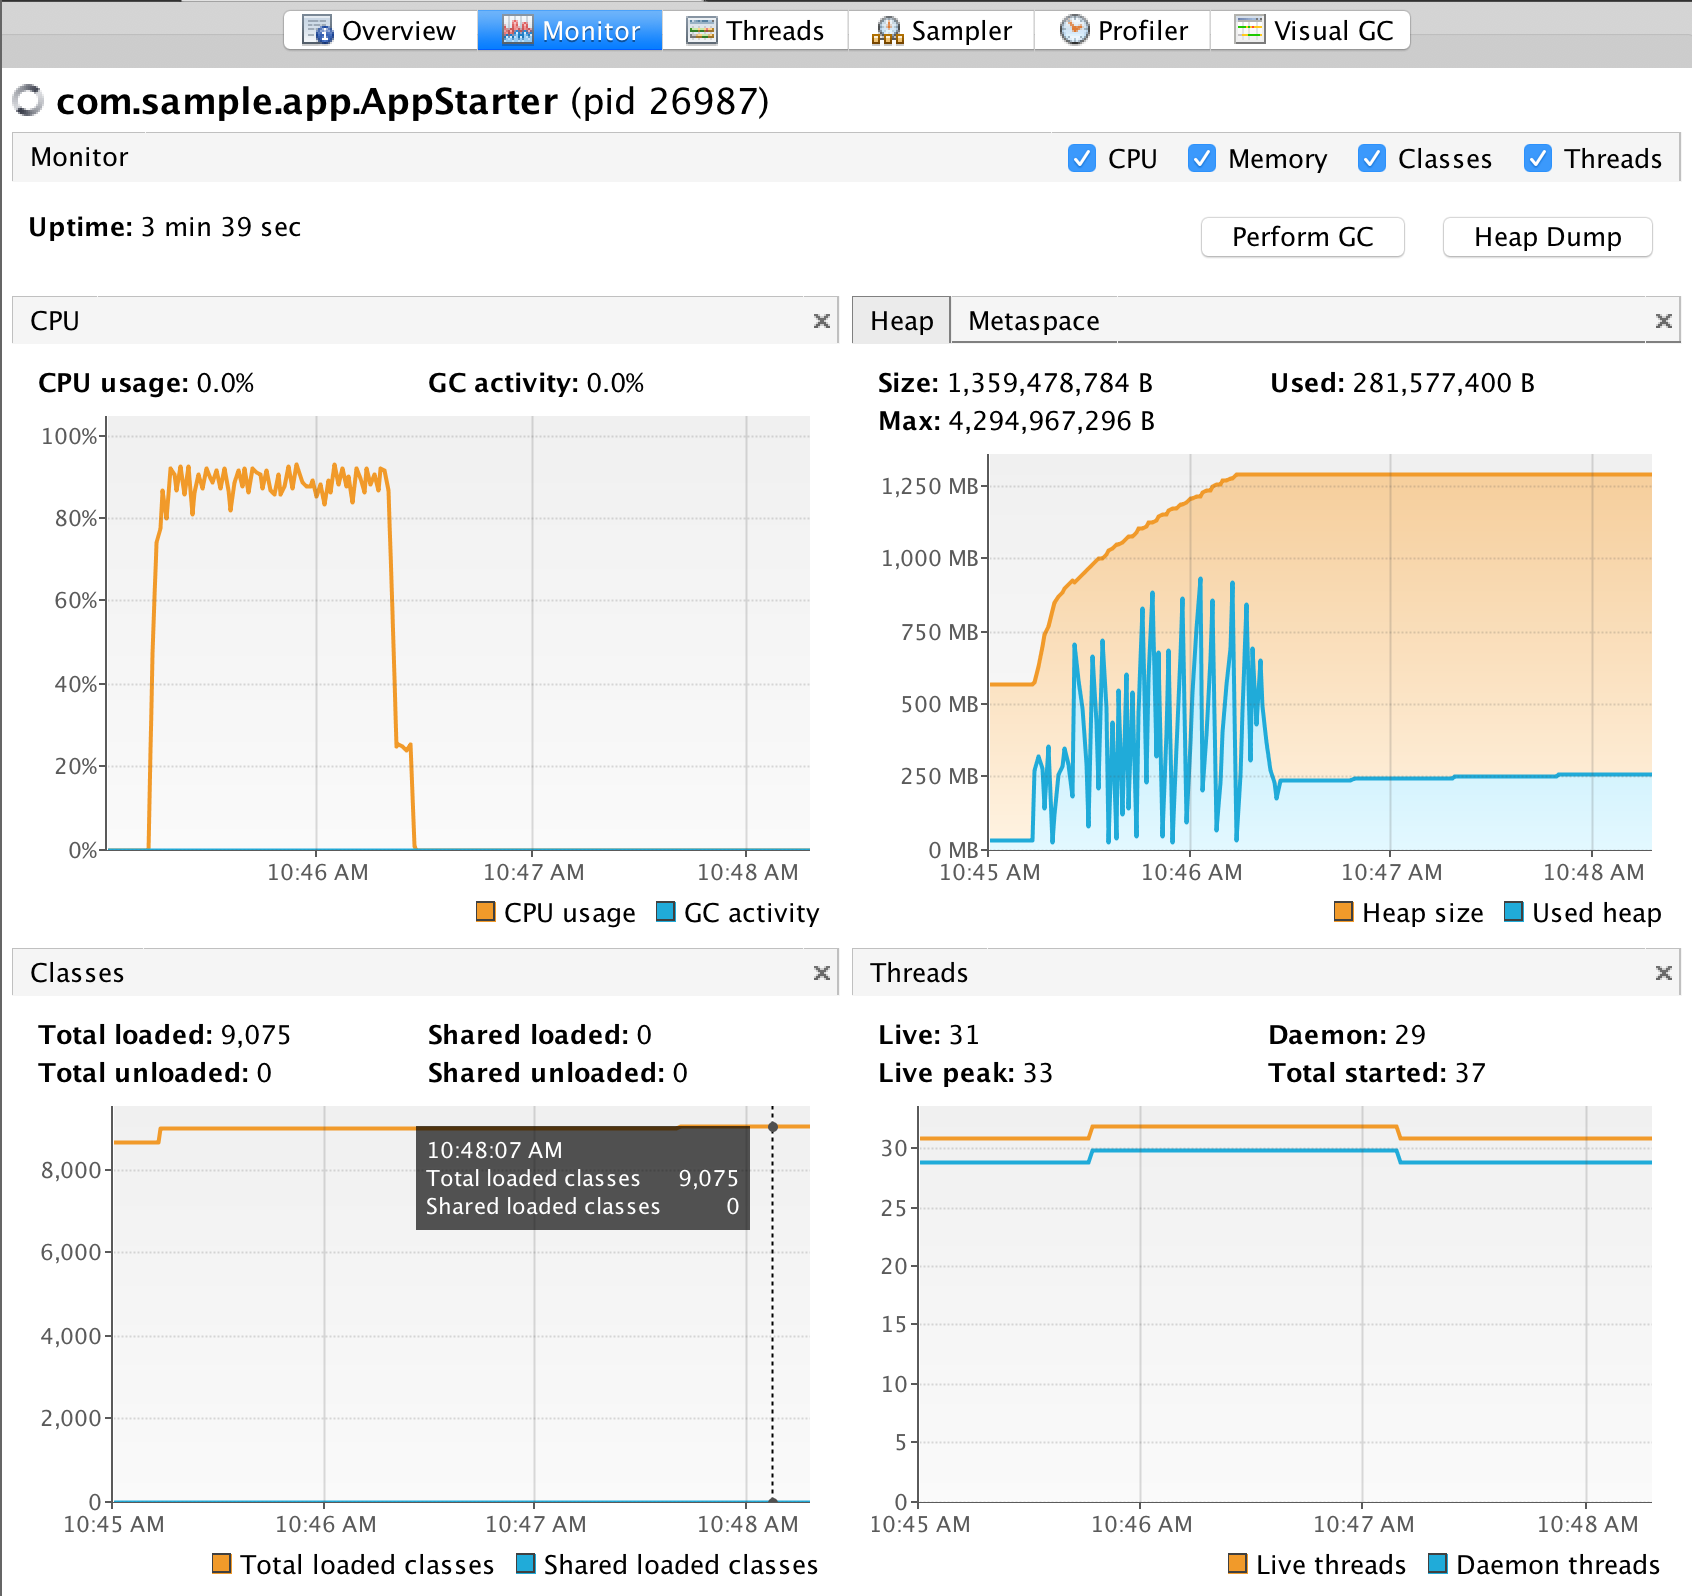Uncheck the CPU checkbox
Viewport: 1692px width, 1596px height.
[x=1082, y=158]
